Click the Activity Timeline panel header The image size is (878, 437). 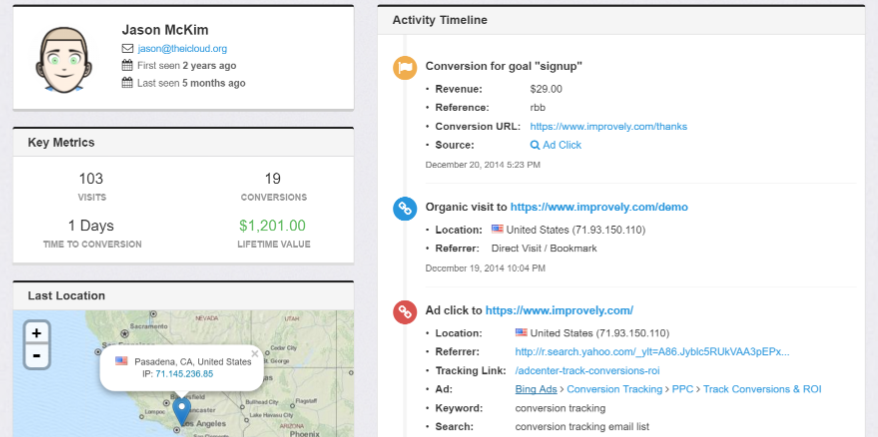coord(621,20)
